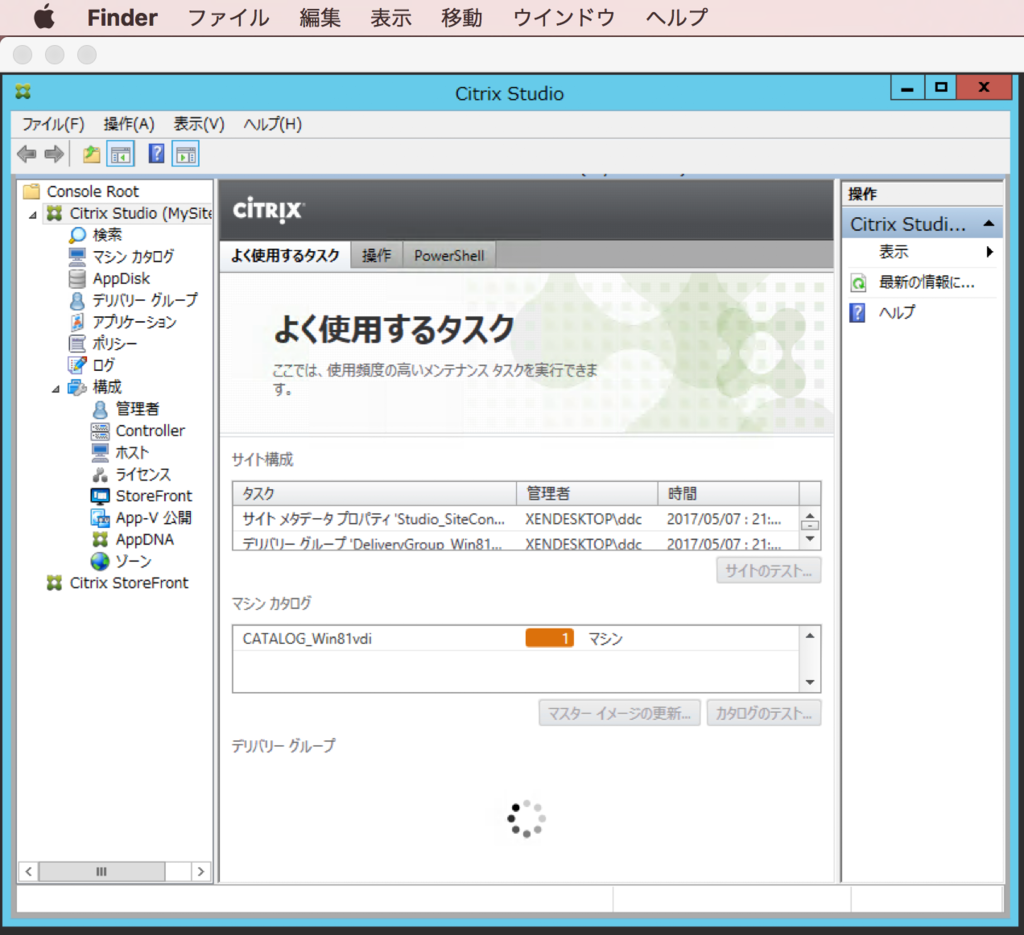1024x935 pixels.
Task: Click the マスター イメージの更新... button
Action: (x=619, y=713)
